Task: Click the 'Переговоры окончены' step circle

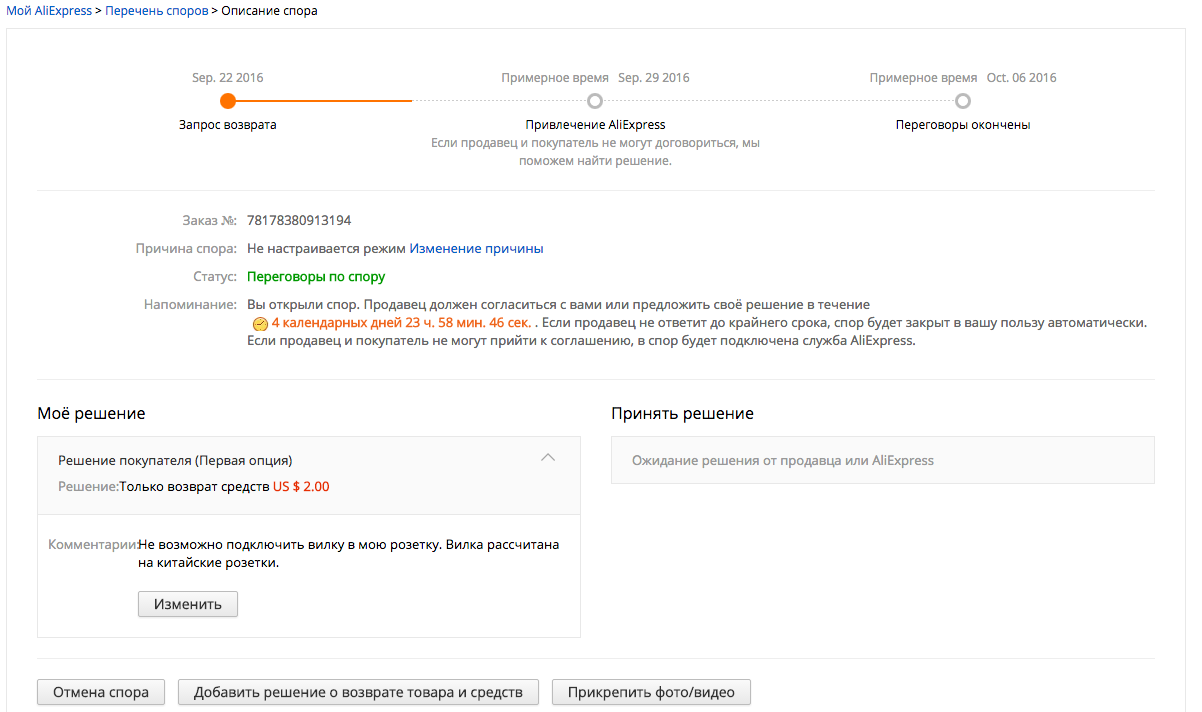Action: [x=962, y=101]
